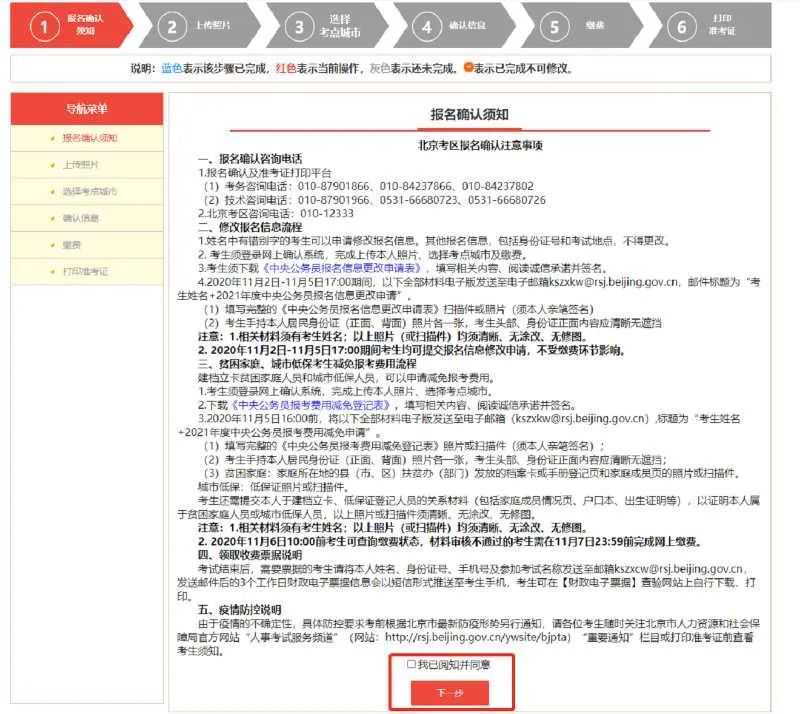Open 确认信息 from the navigation menu
This screenshot has height=714, width=800.
80,217
